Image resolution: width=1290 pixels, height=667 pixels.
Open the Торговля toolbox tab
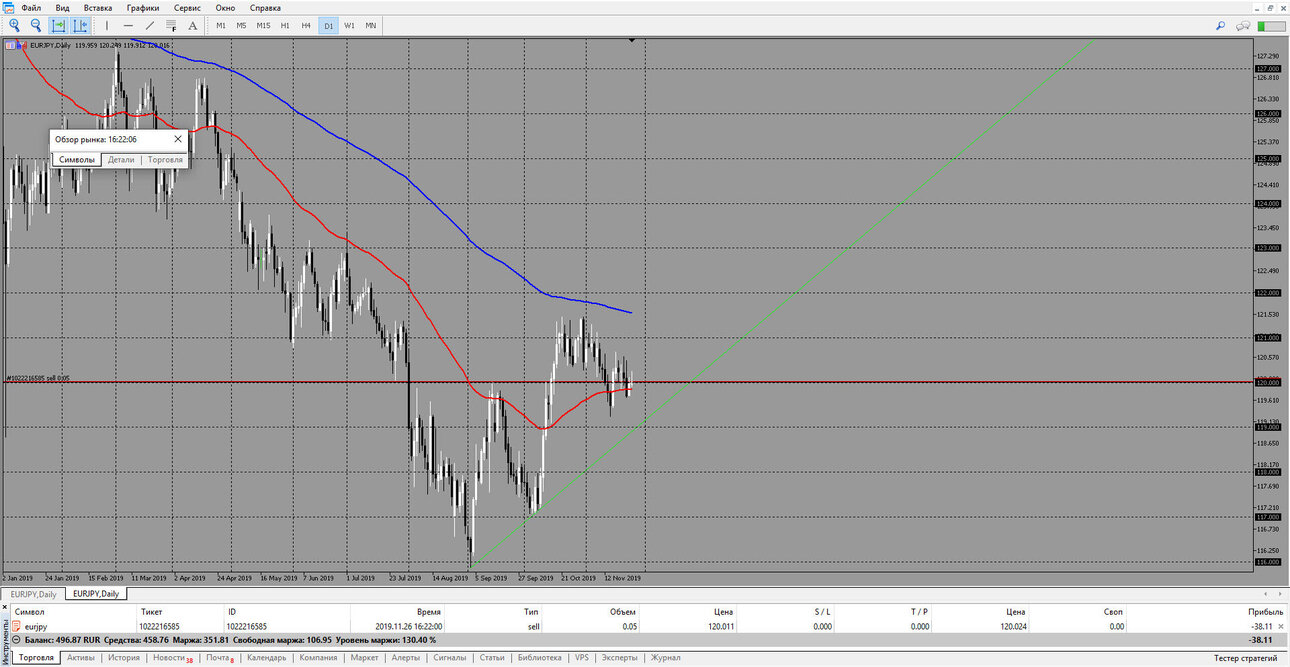(x=36, y=658)
